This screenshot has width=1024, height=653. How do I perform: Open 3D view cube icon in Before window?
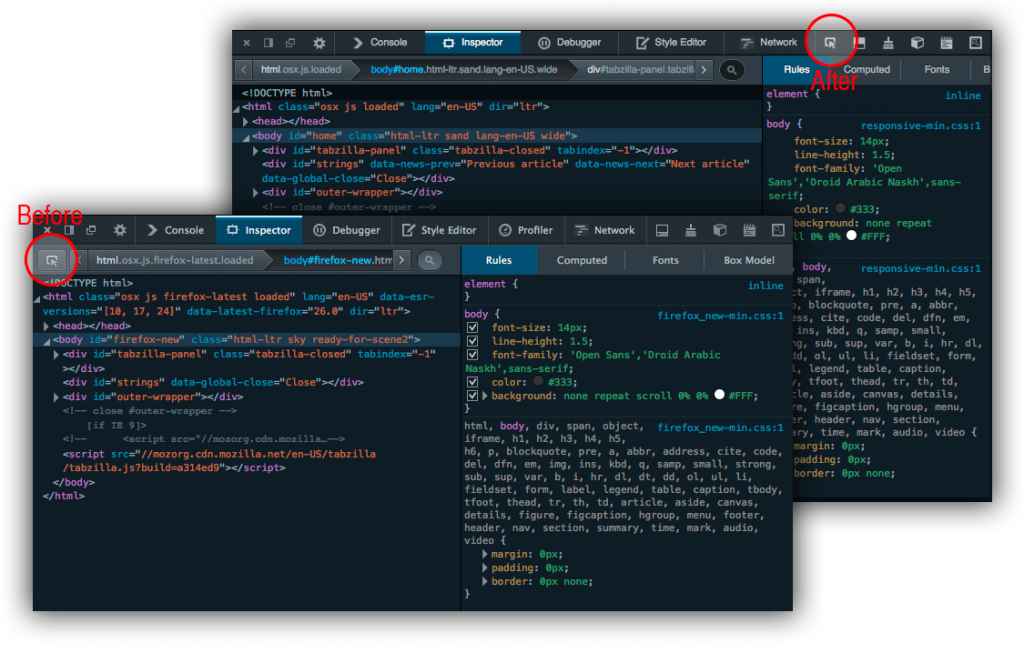(x=720, y=231)
